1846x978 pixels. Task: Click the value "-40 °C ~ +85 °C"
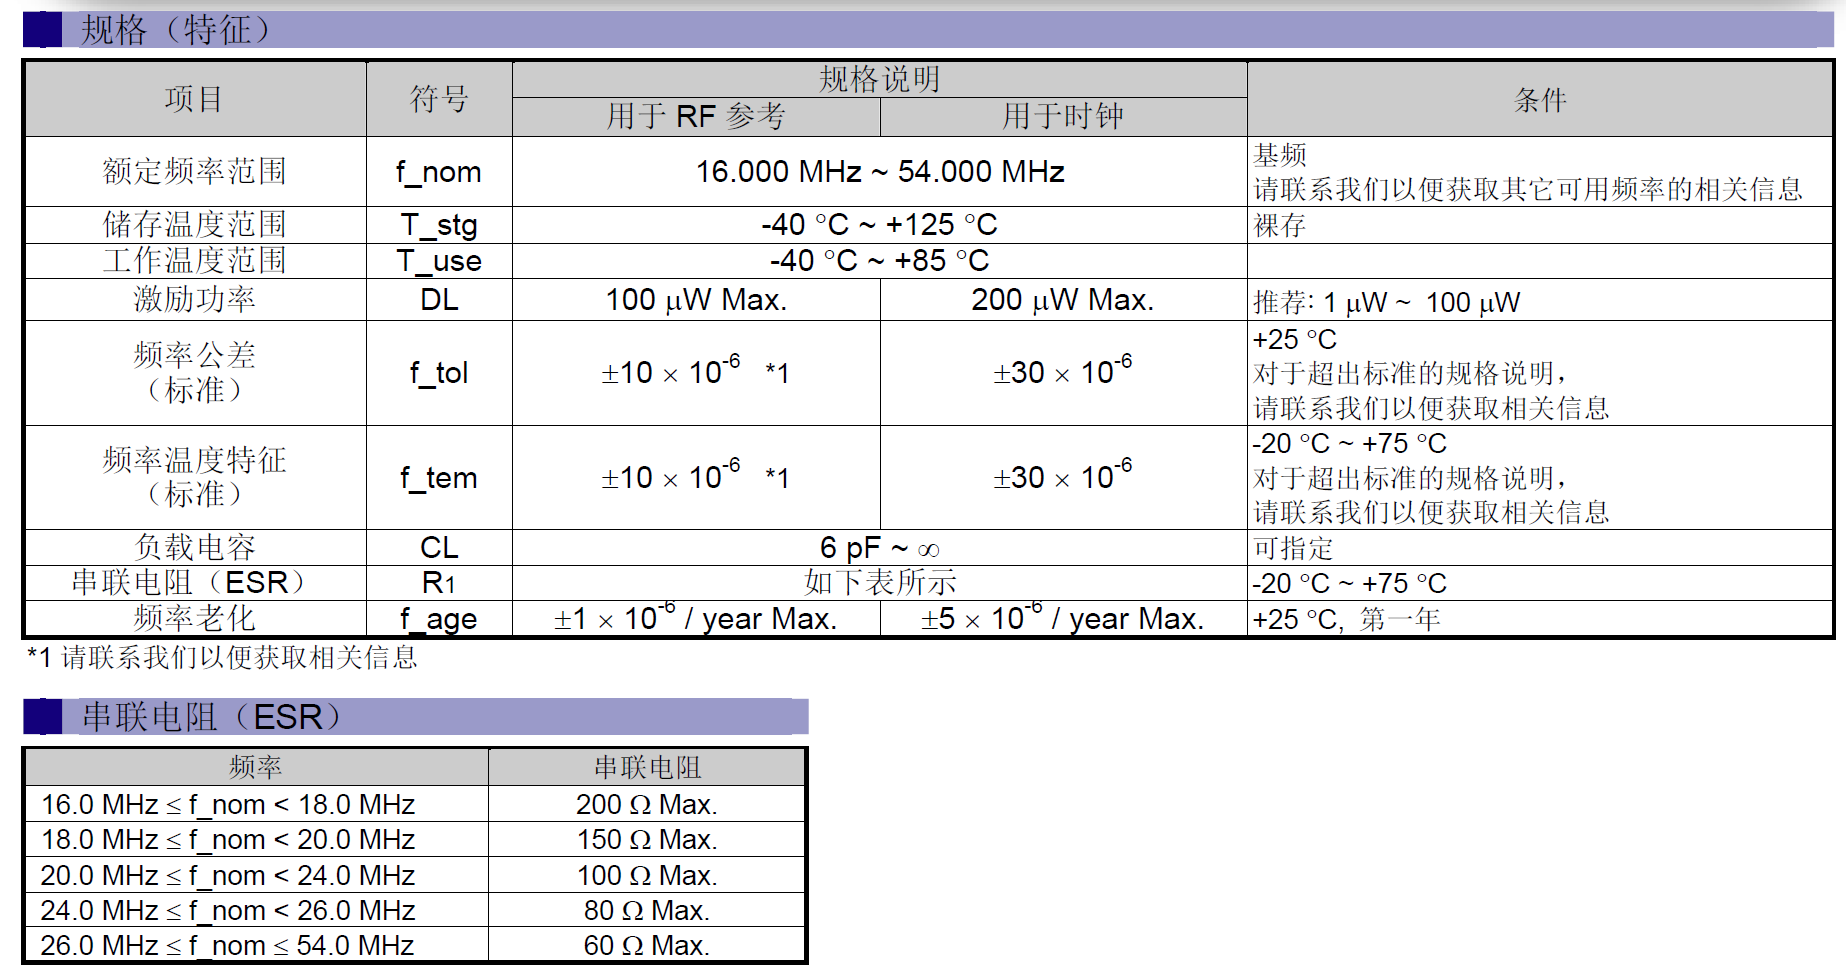point(880,260)
